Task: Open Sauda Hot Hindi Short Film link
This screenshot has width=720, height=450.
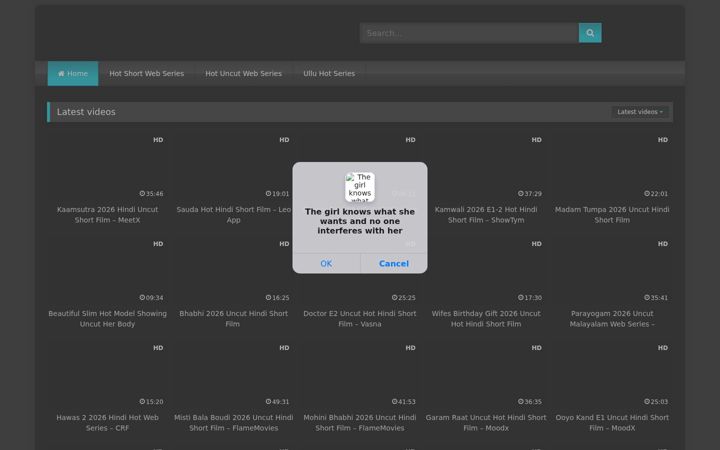Action: pos(234,214)
